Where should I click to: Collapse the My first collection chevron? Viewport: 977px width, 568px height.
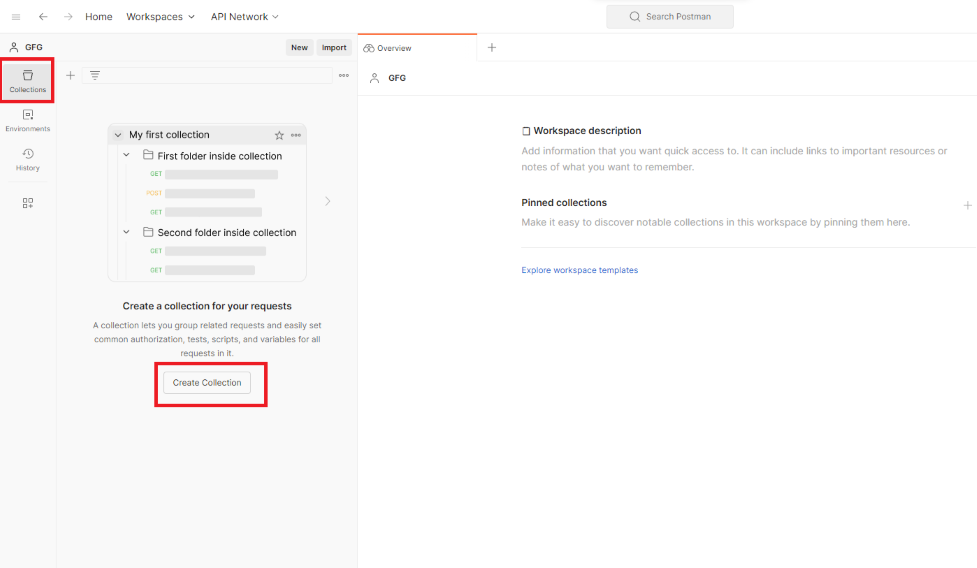point(118,135)
